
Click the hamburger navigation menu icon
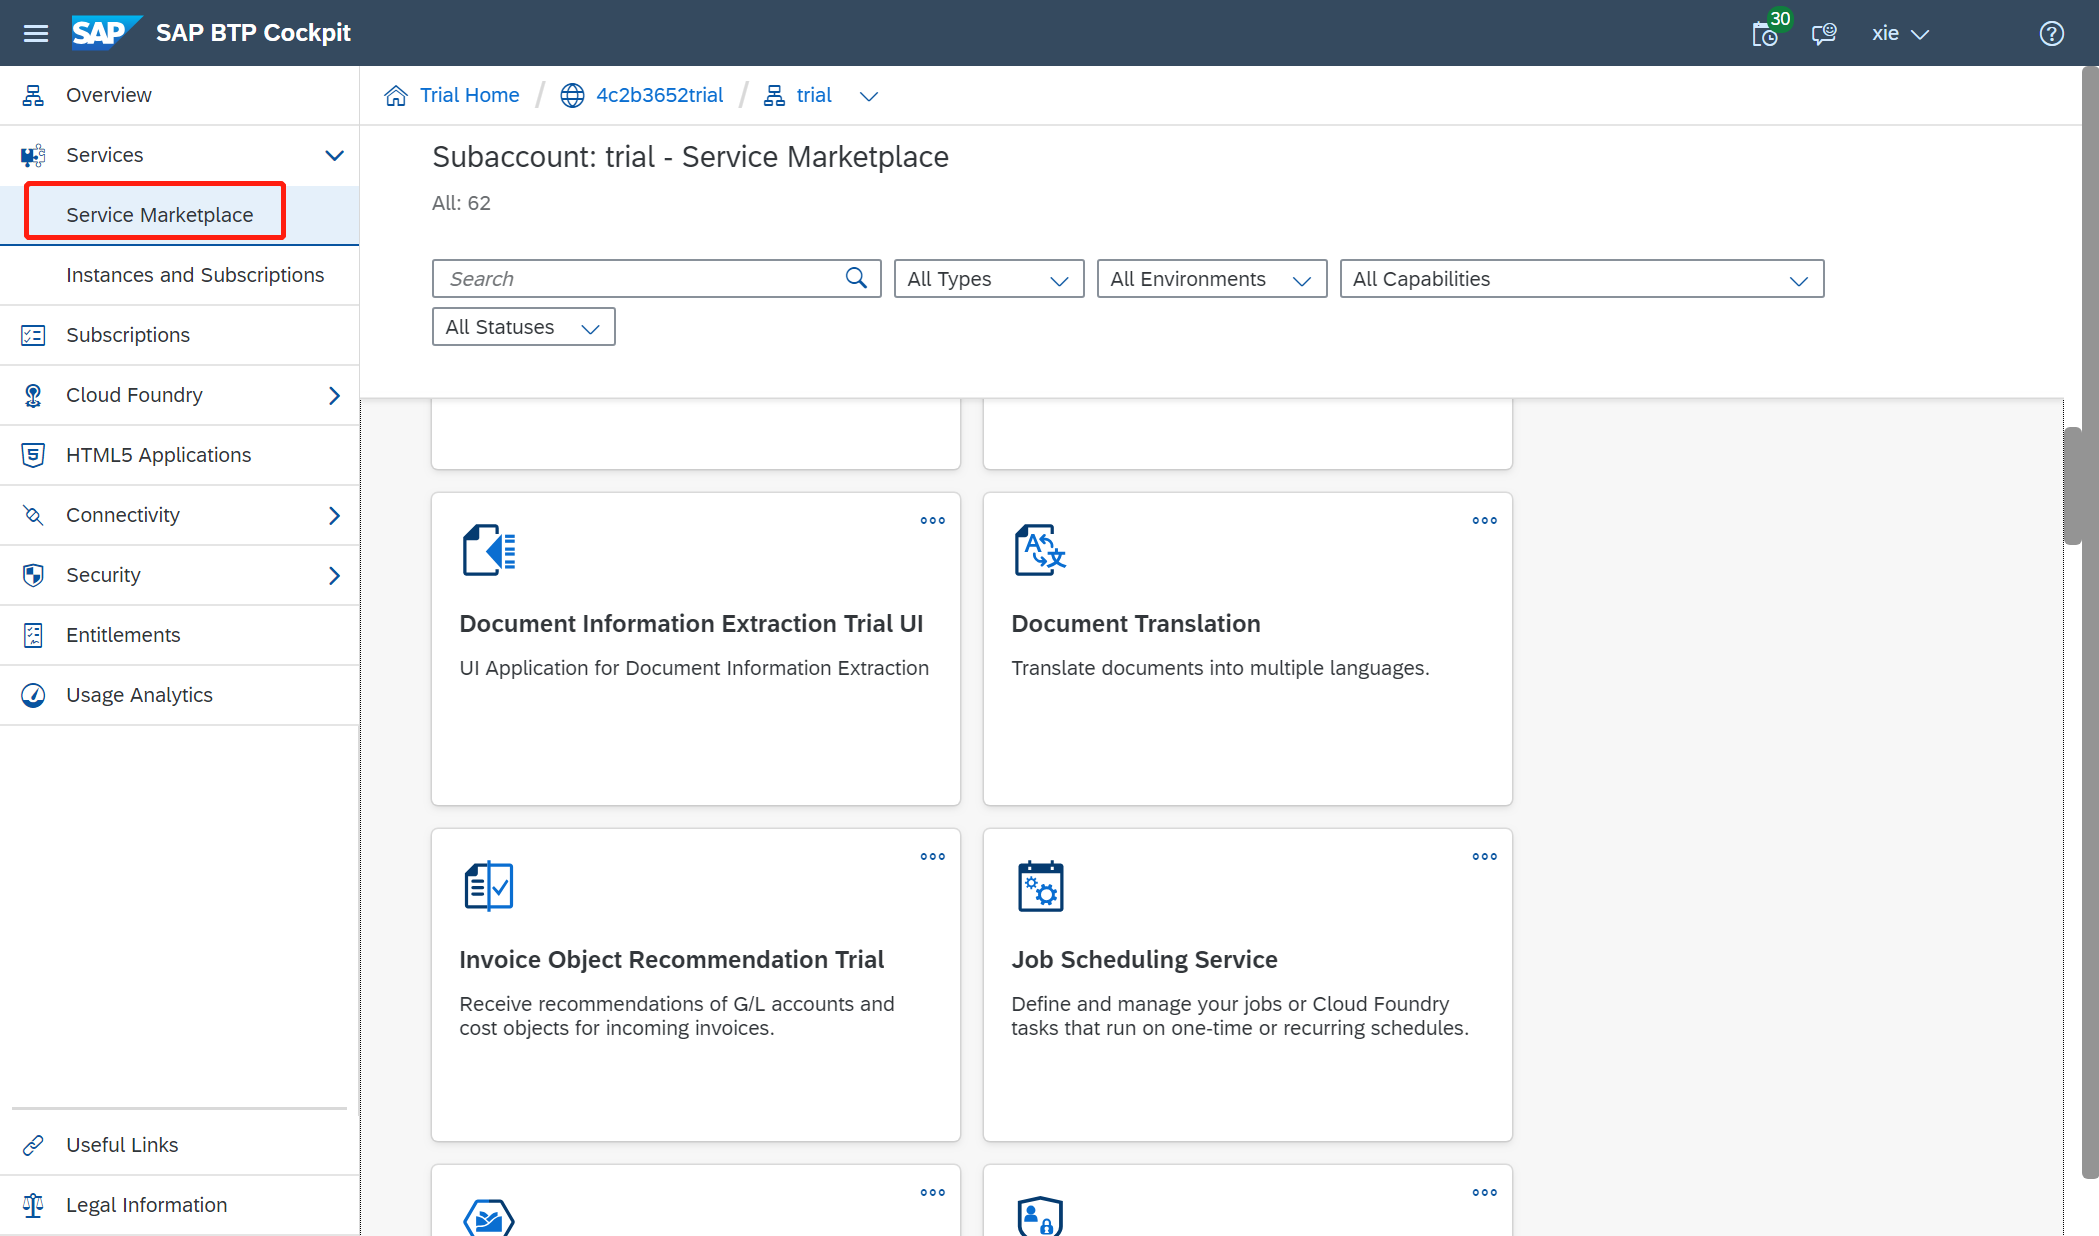pos(36,33)
